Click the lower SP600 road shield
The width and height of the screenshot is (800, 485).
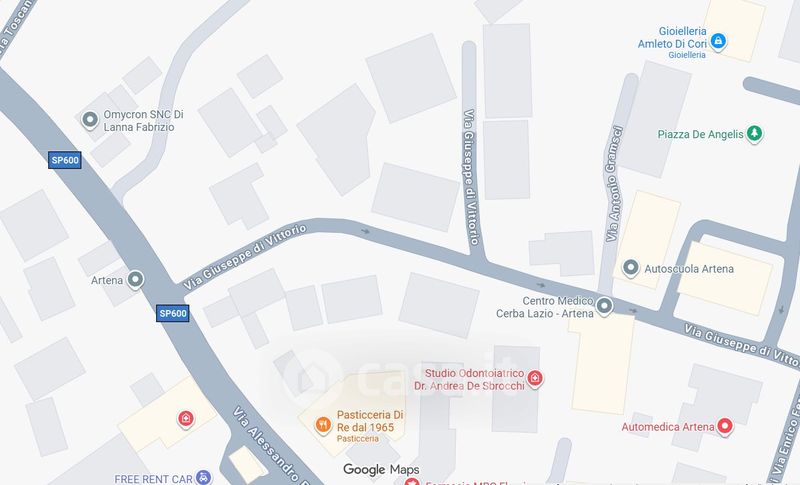click(x=172, y=313)
